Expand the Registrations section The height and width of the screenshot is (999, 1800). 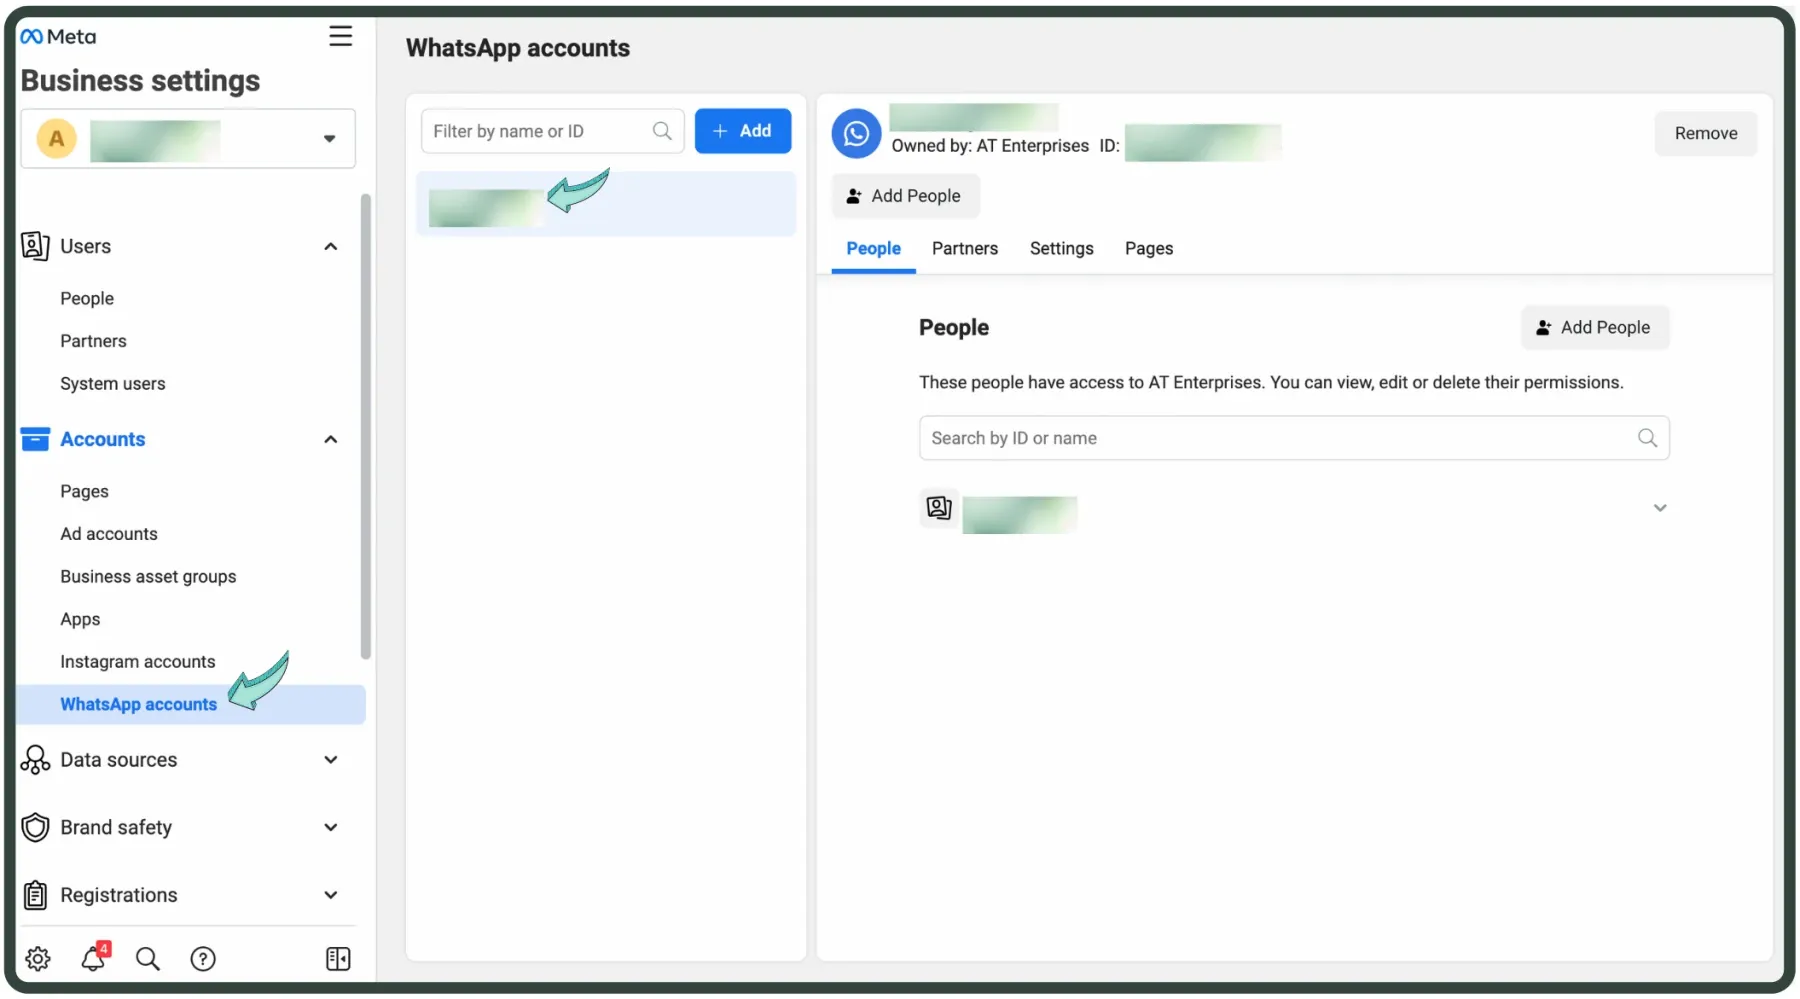(331, 895)
